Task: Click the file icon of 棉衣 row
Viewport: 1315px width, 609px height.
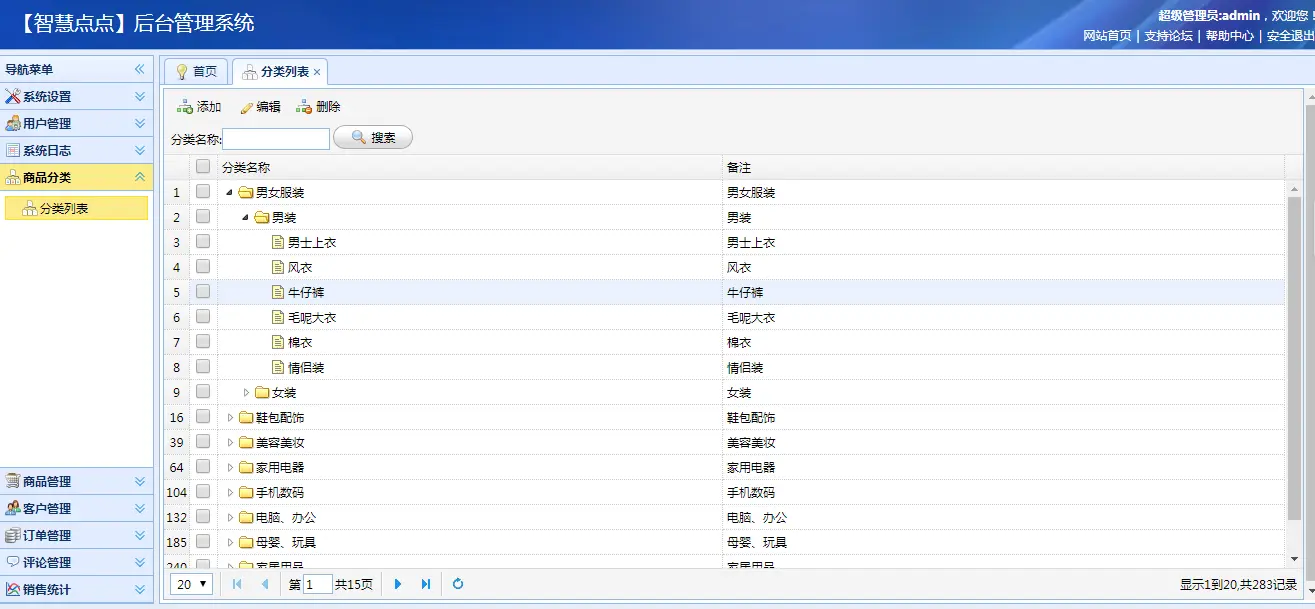Action: (x=278, y=342)
